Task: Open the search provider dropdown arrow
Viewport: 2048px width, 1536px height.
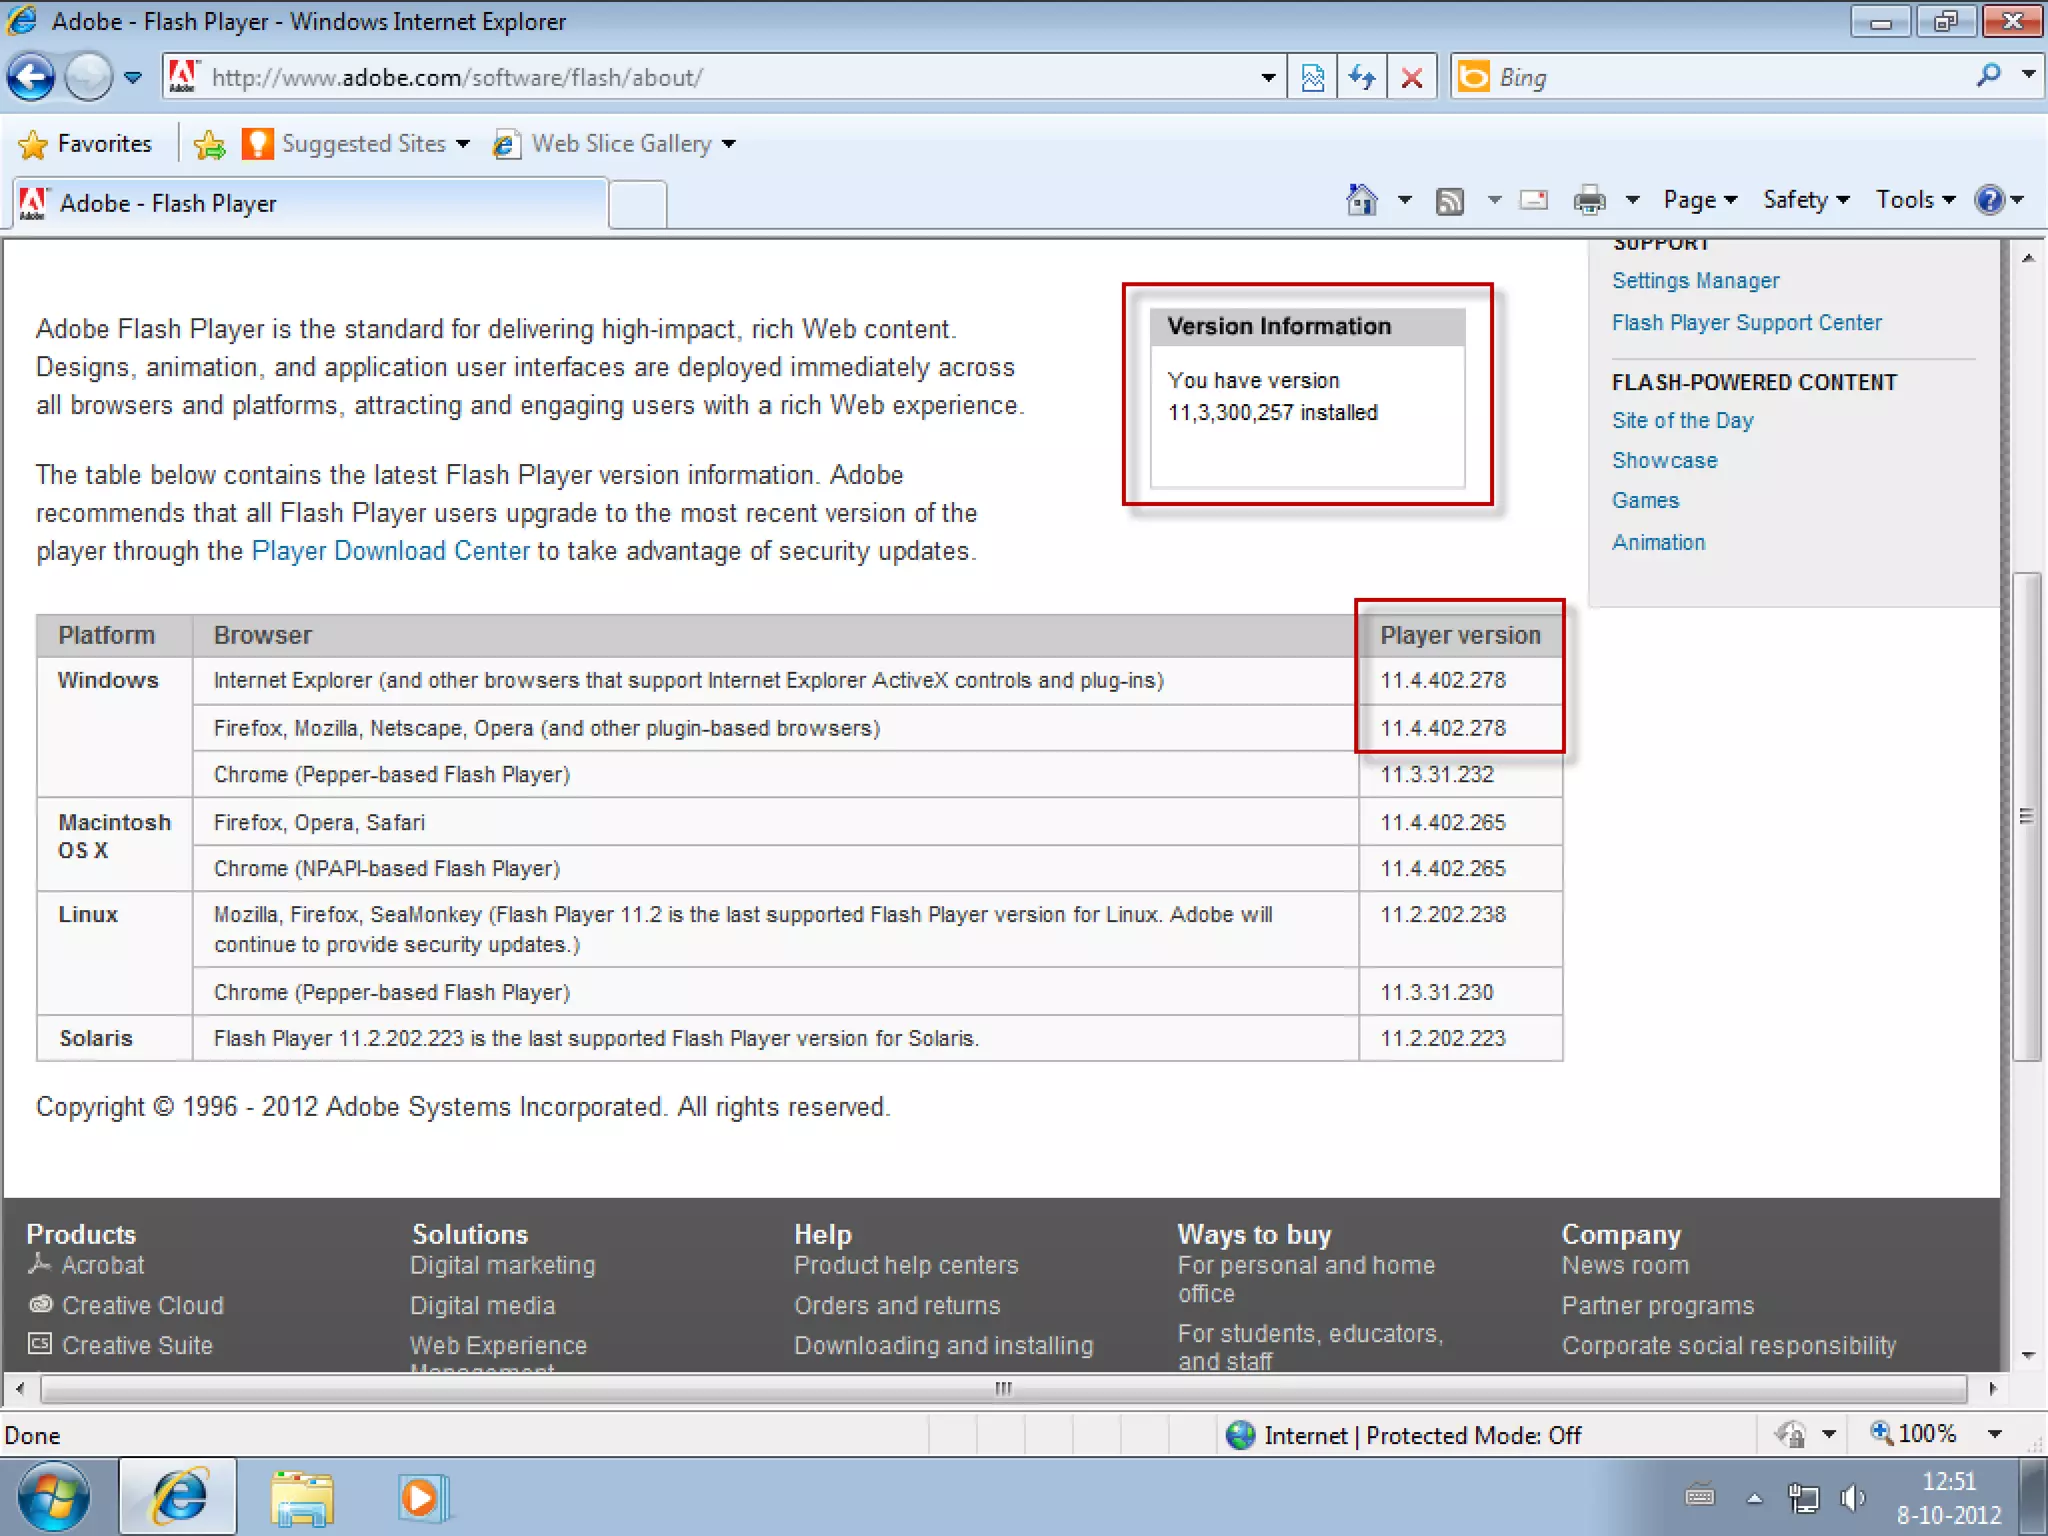Action: 2028,74
